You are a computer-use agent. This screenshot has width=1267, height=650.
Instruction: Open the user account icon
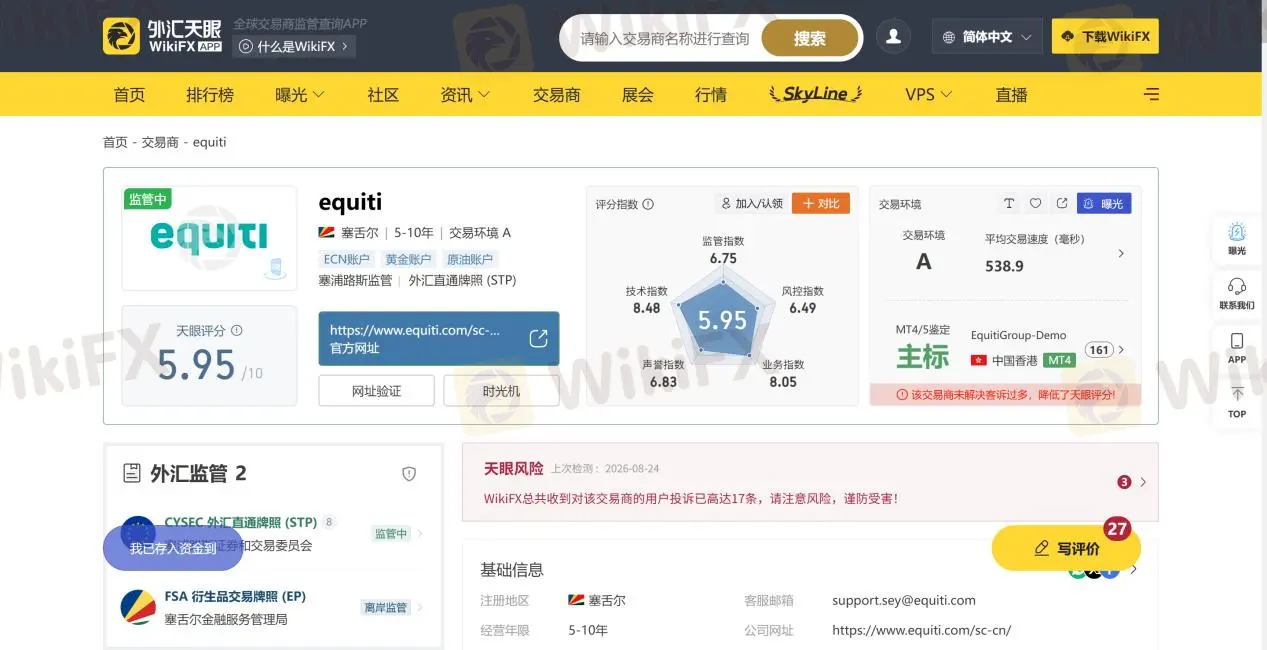click(893, 36)
